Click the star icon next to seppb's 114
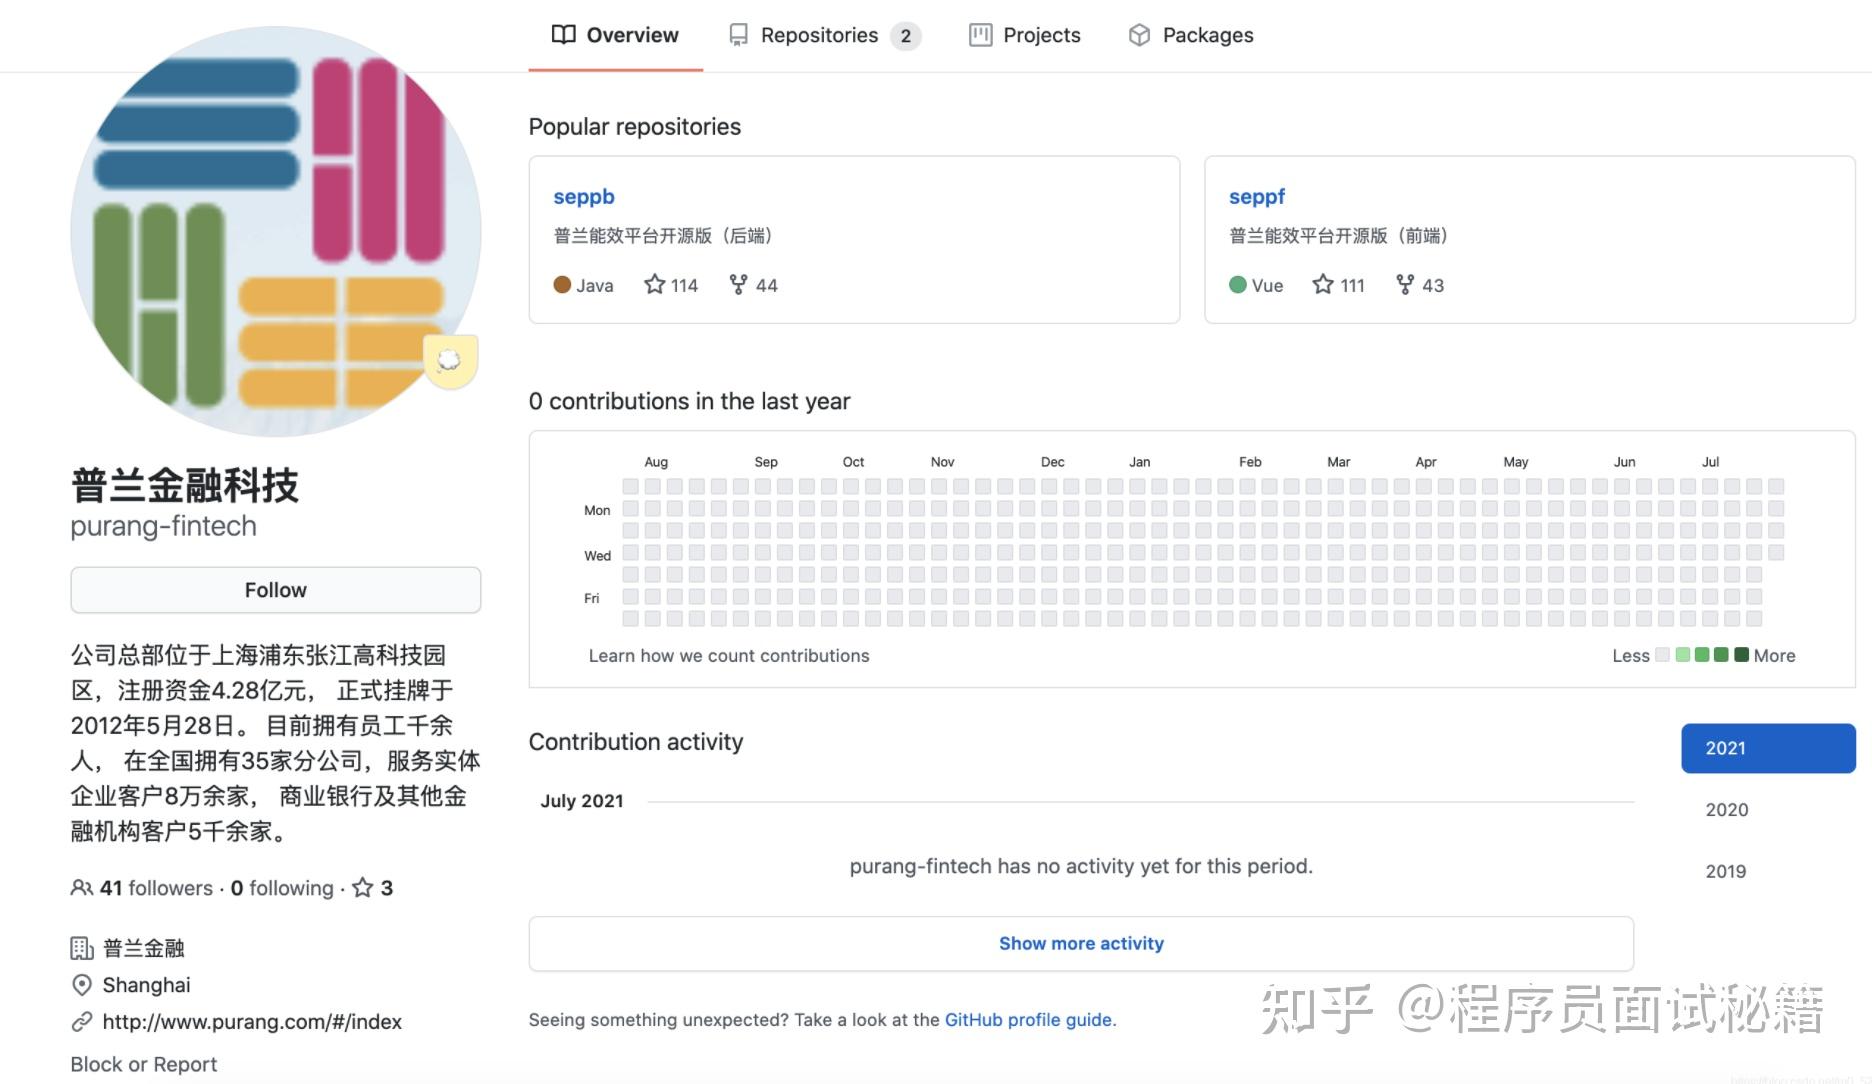The image size is (1872, 1084). tap(652, 284)
